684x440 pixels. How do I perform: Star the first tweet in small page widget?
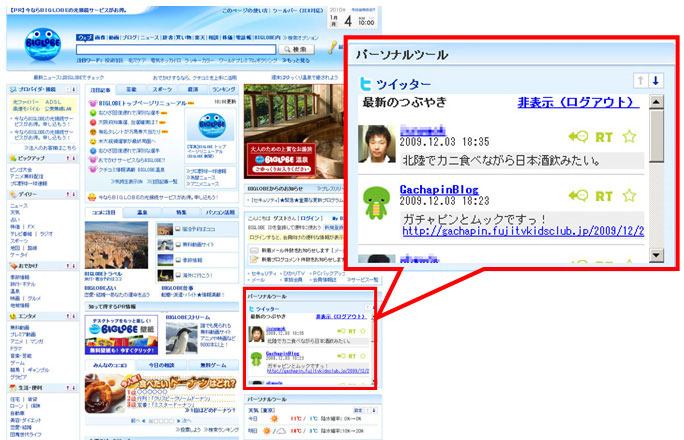click(x=363, y=331)
